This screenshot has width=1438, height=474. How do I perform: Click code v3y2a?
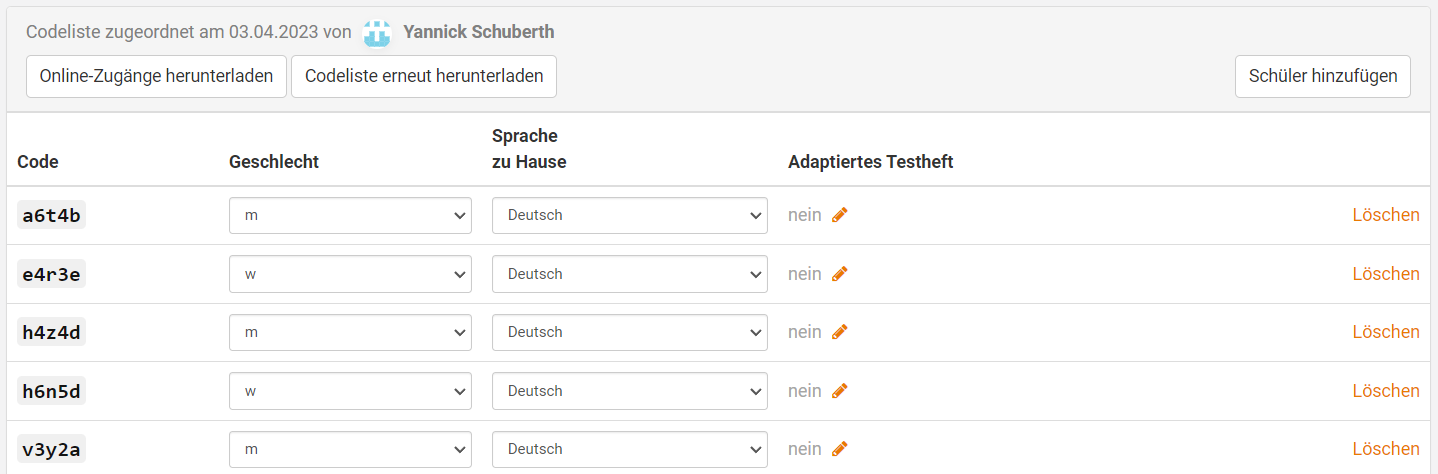(x=51, y=449)
